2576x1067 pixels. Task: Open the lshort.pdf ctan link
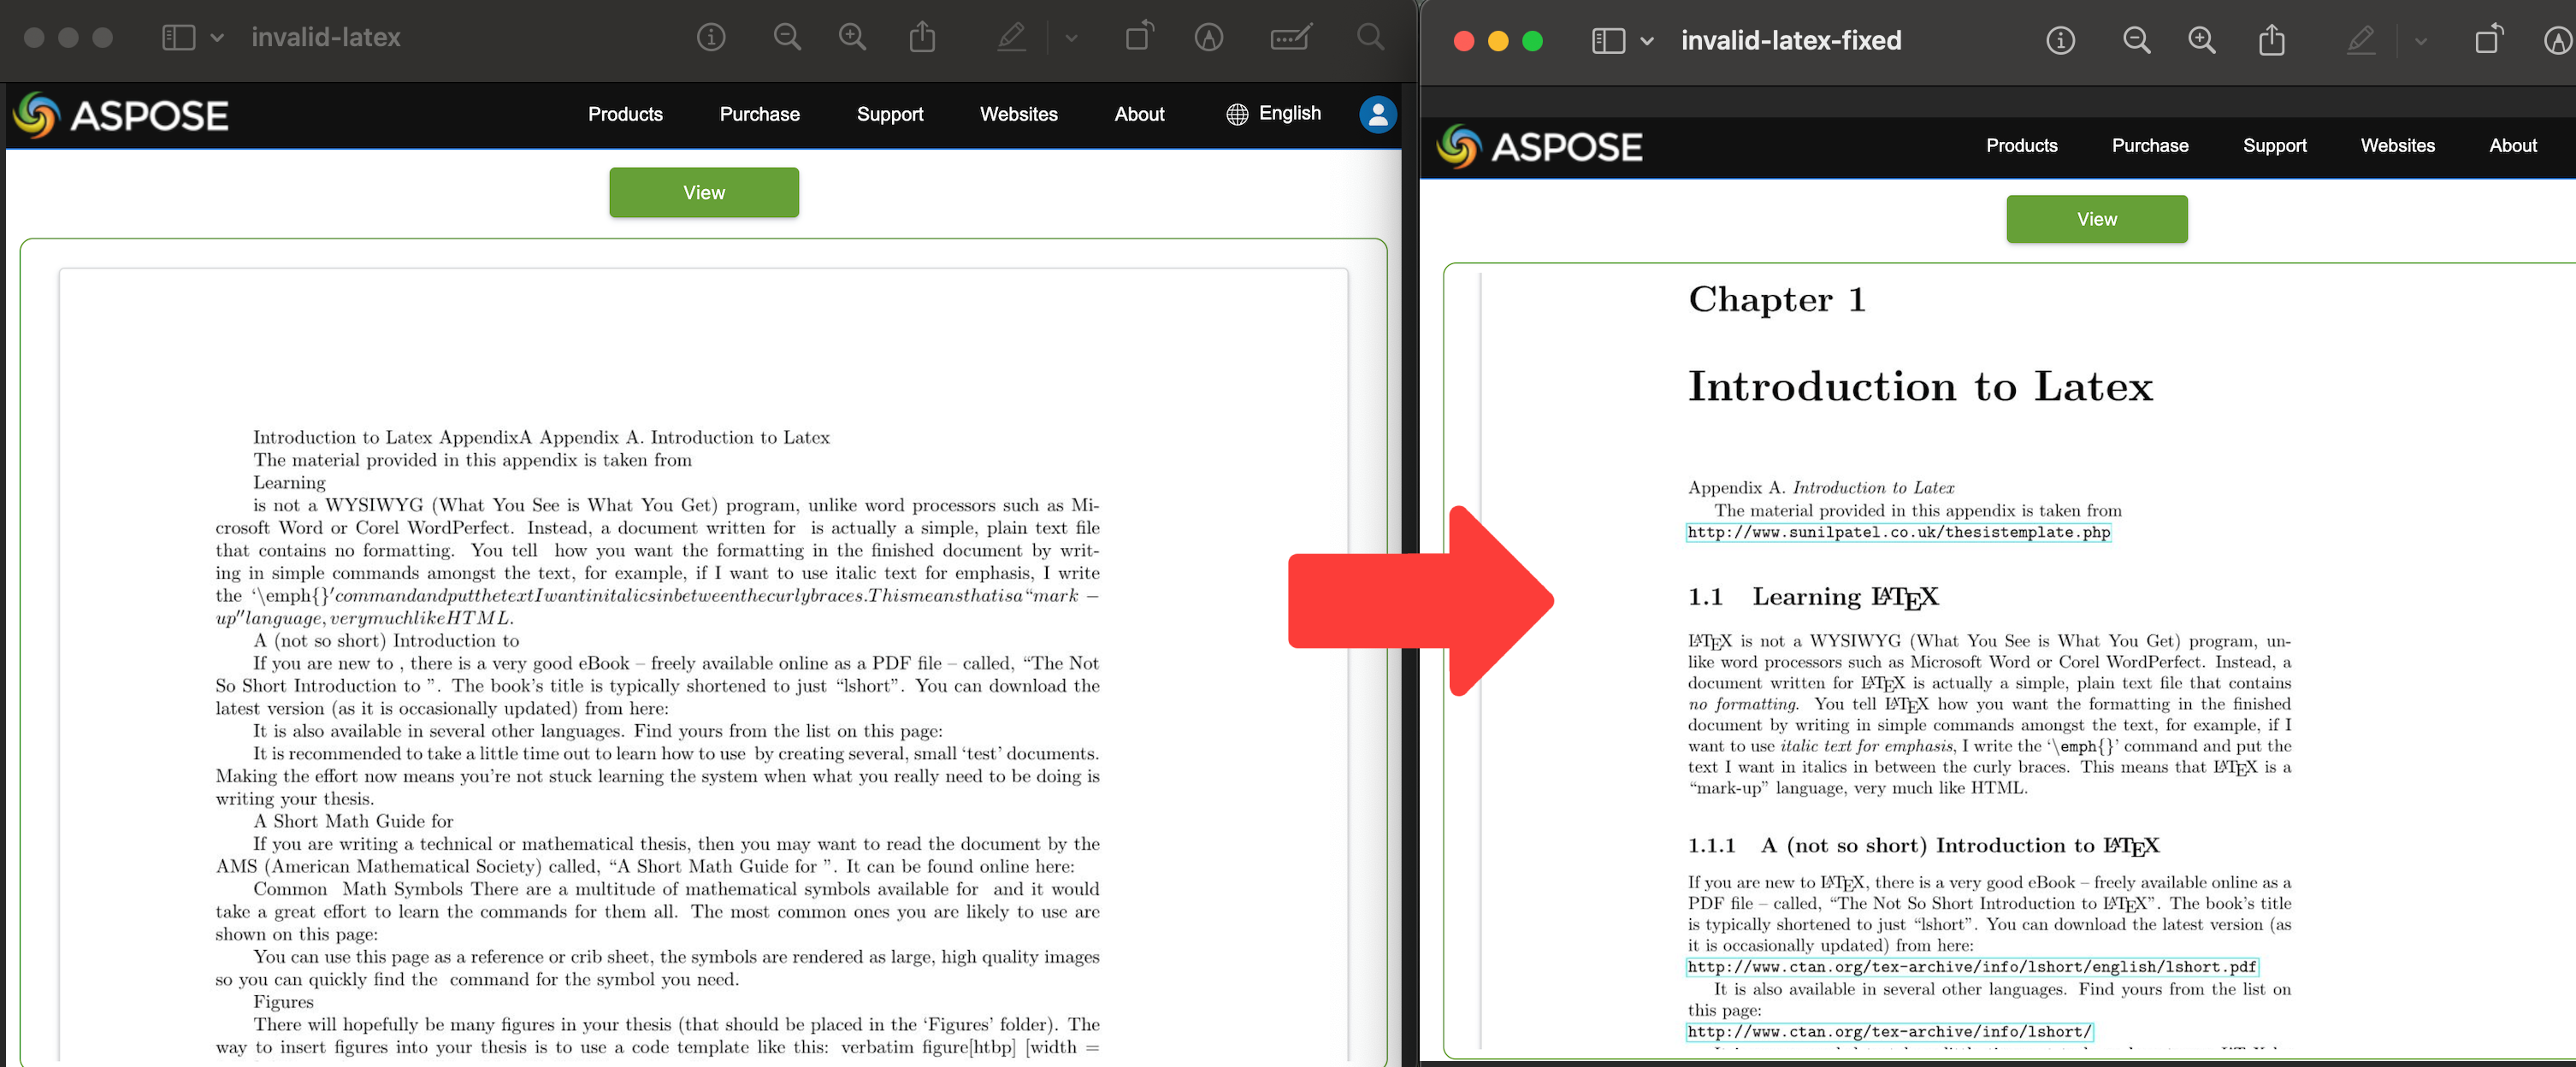pos(1971,967)
